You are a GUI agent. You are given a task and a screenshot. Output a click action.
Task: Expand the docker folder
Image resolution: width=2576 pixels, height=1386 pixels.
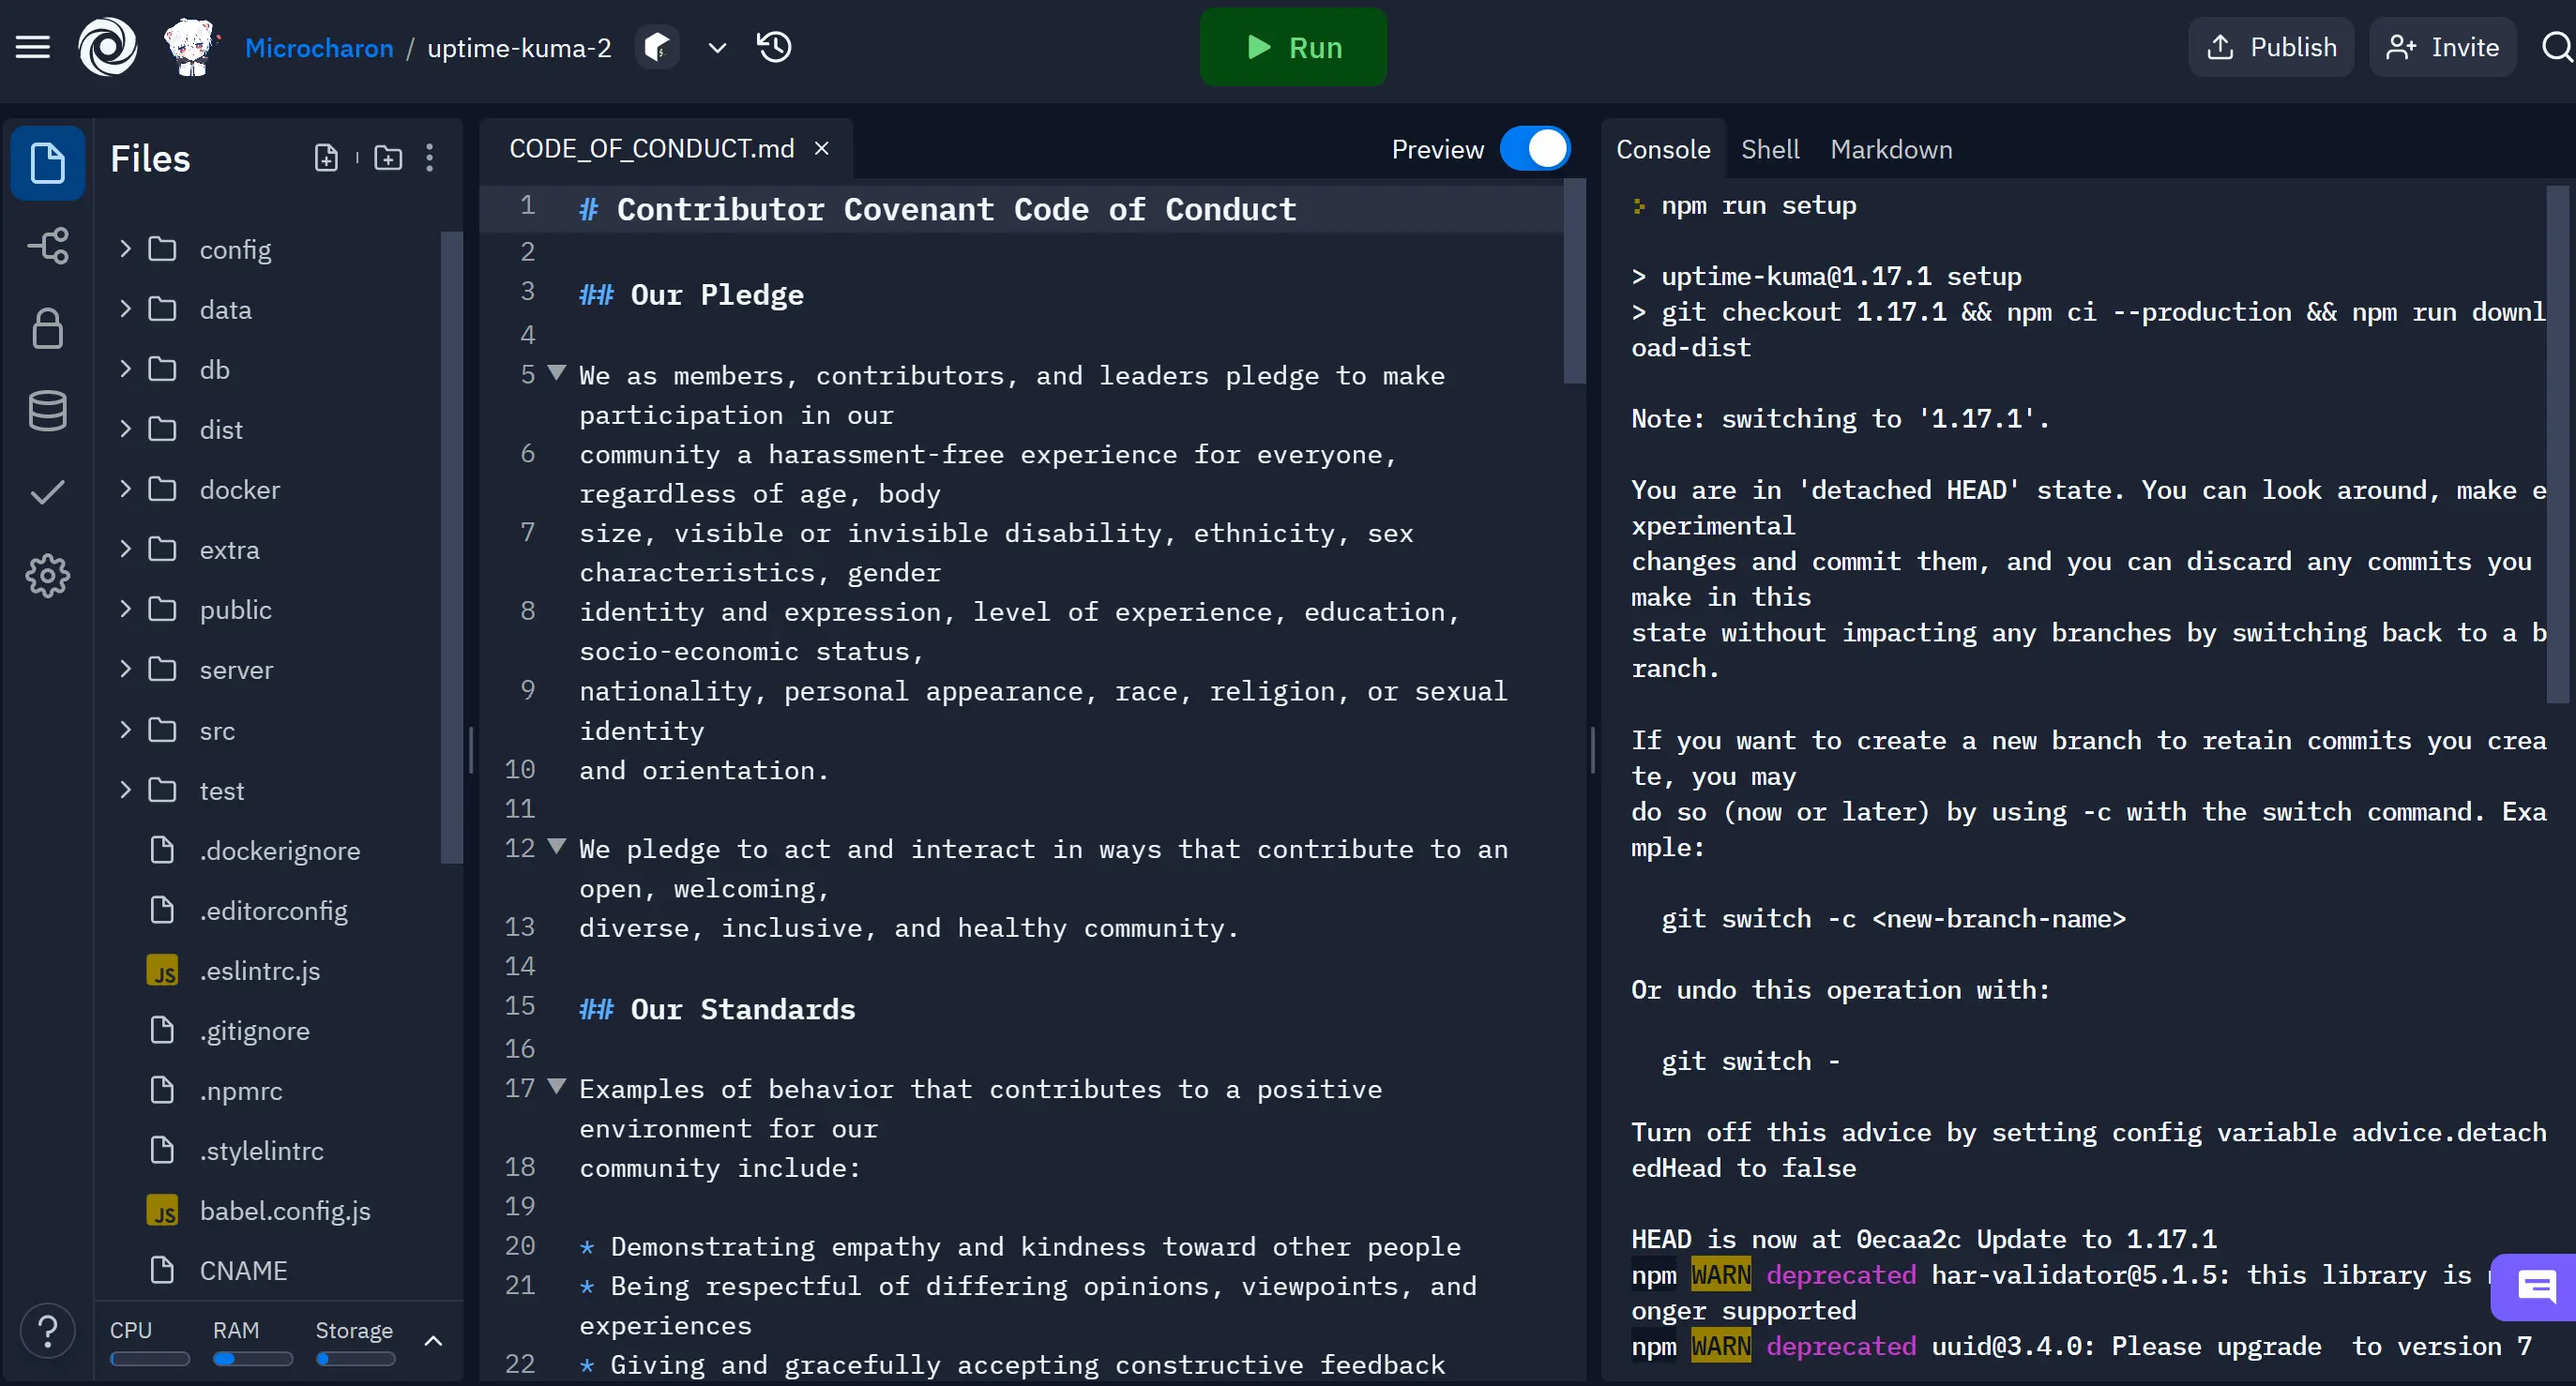(127, 489)
